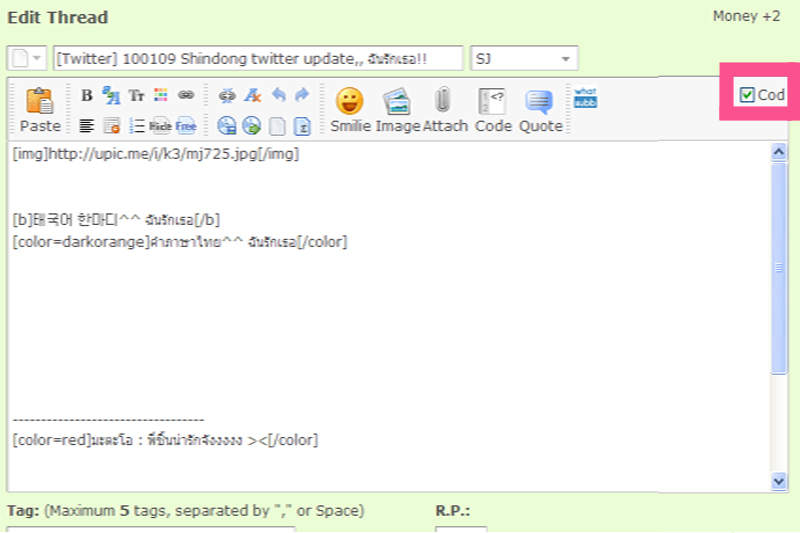
Task: Click the undo arrow icon
Action: pos(278,95)
